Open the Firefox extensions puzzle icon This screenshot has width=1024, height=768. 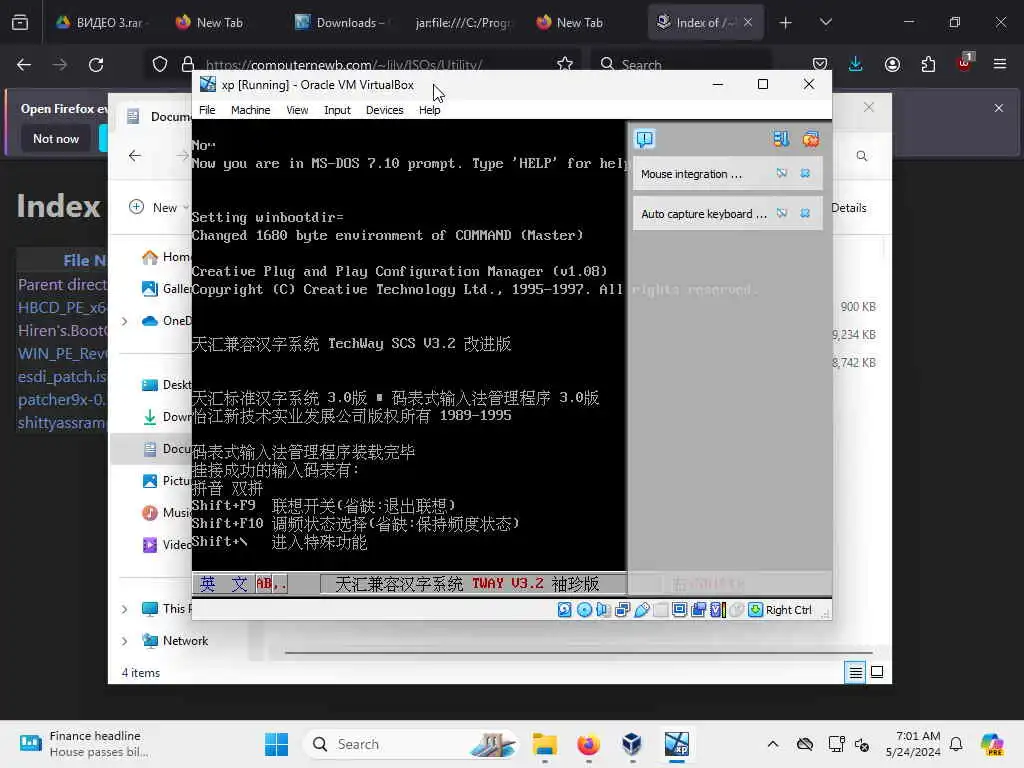pos(928,64)
